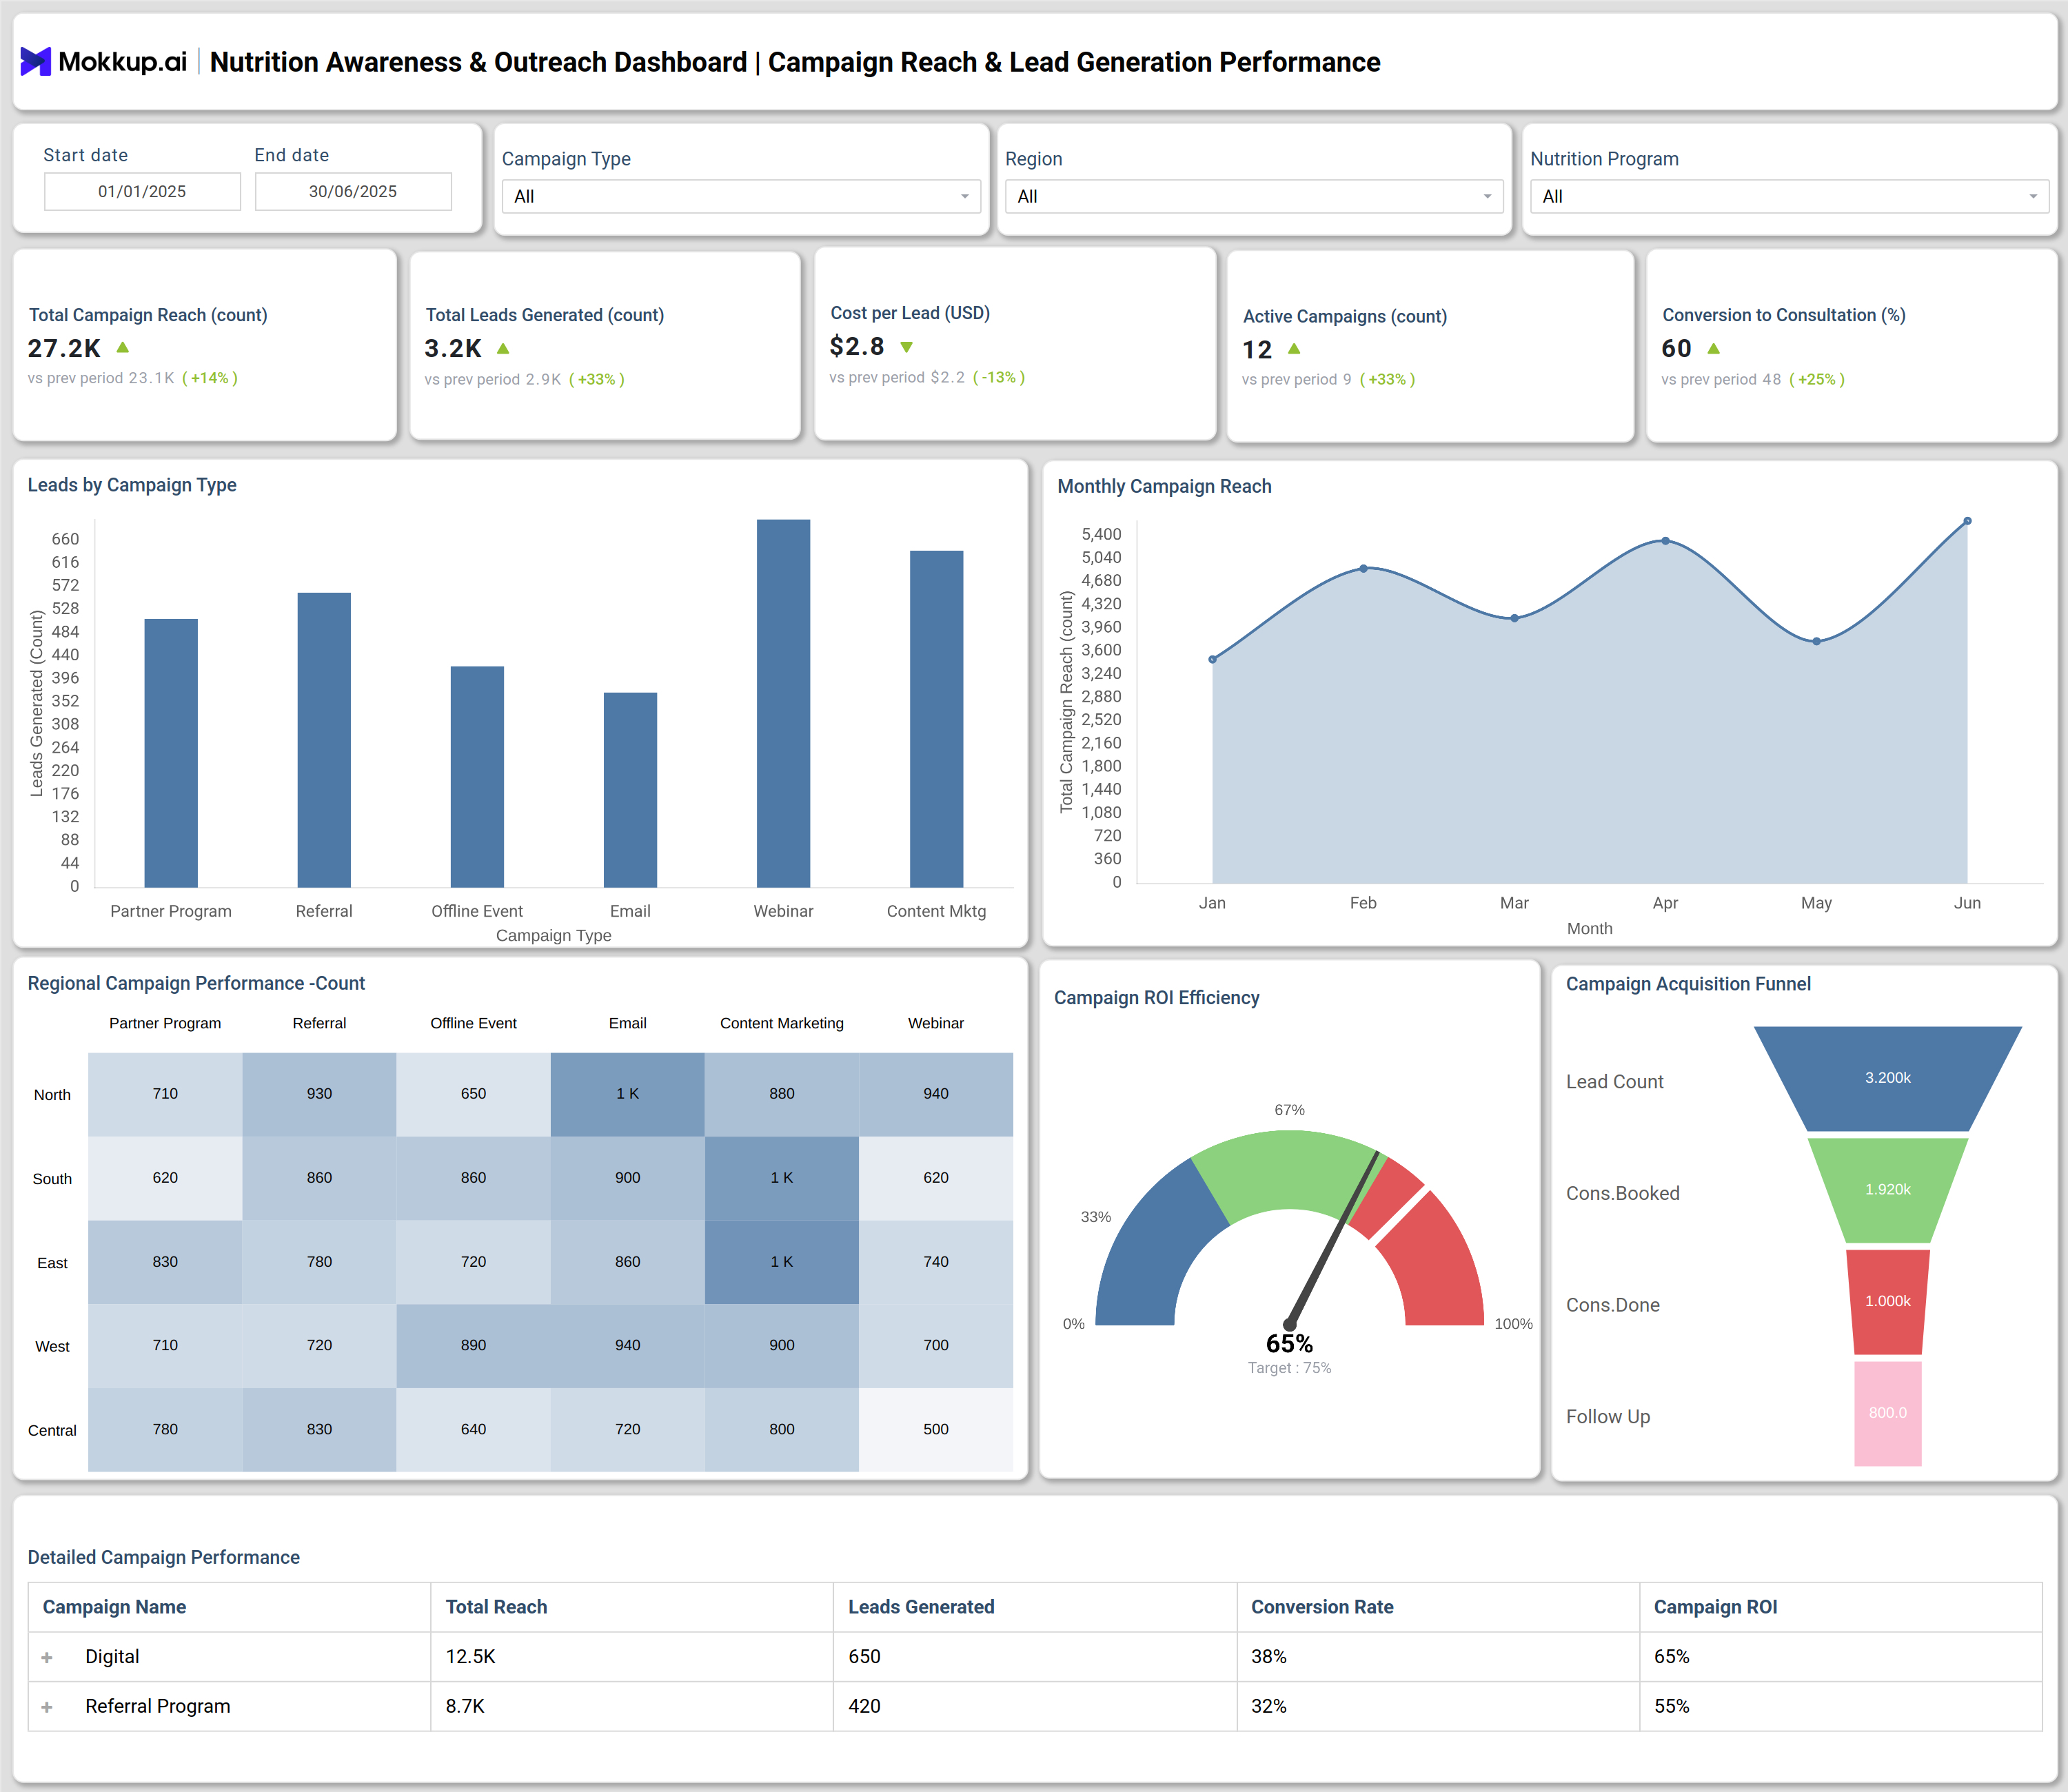Sort by Conversion Rate column header
Image resolution: width=2068 pixels, height=1792 pixels.
pos(1322,1607)
